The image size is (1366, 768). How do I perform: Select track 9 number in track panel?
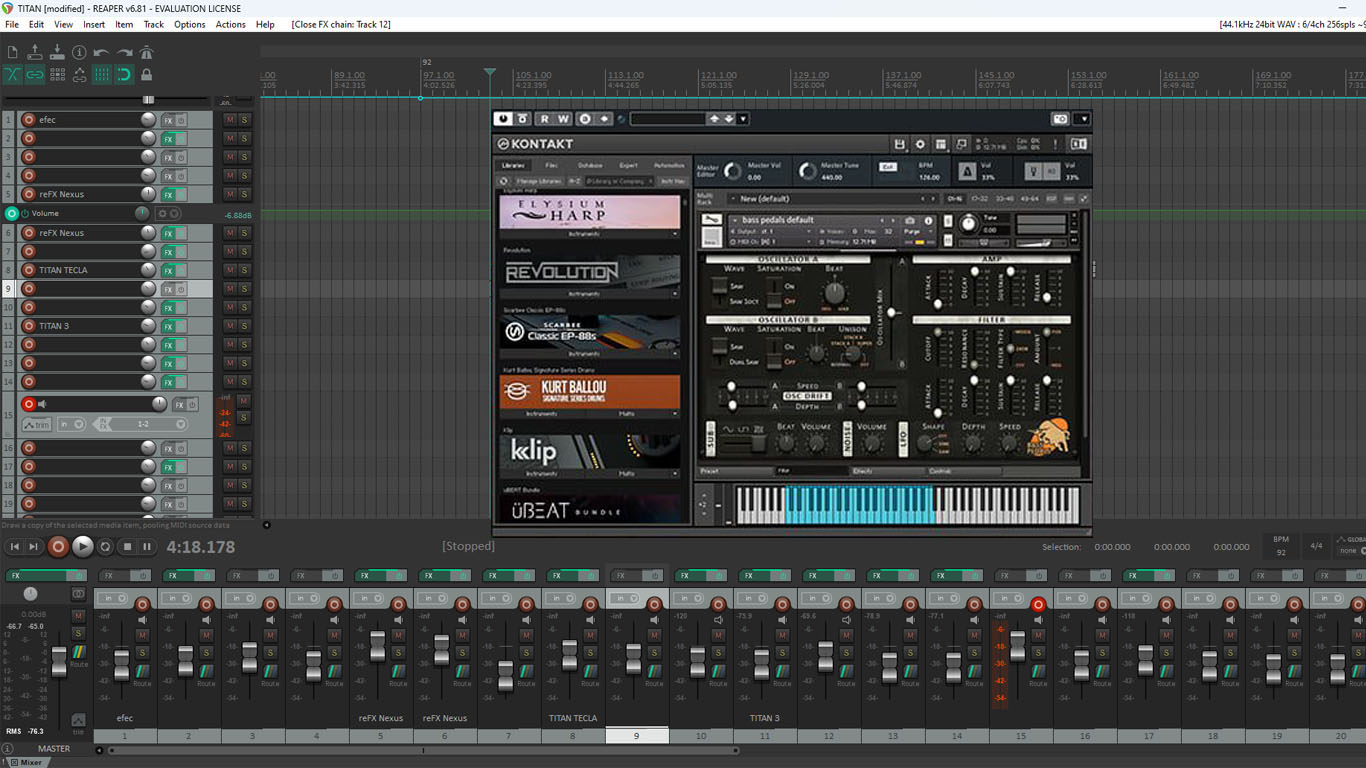click(x=8, y=289)
